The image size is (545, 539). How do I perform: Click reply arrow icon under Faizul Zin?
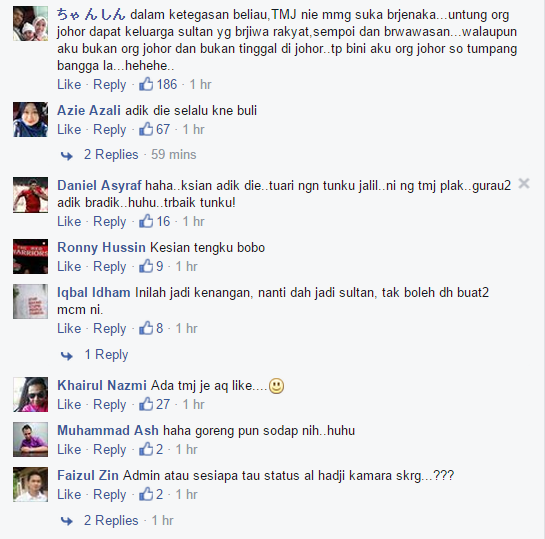pos(67,521)
